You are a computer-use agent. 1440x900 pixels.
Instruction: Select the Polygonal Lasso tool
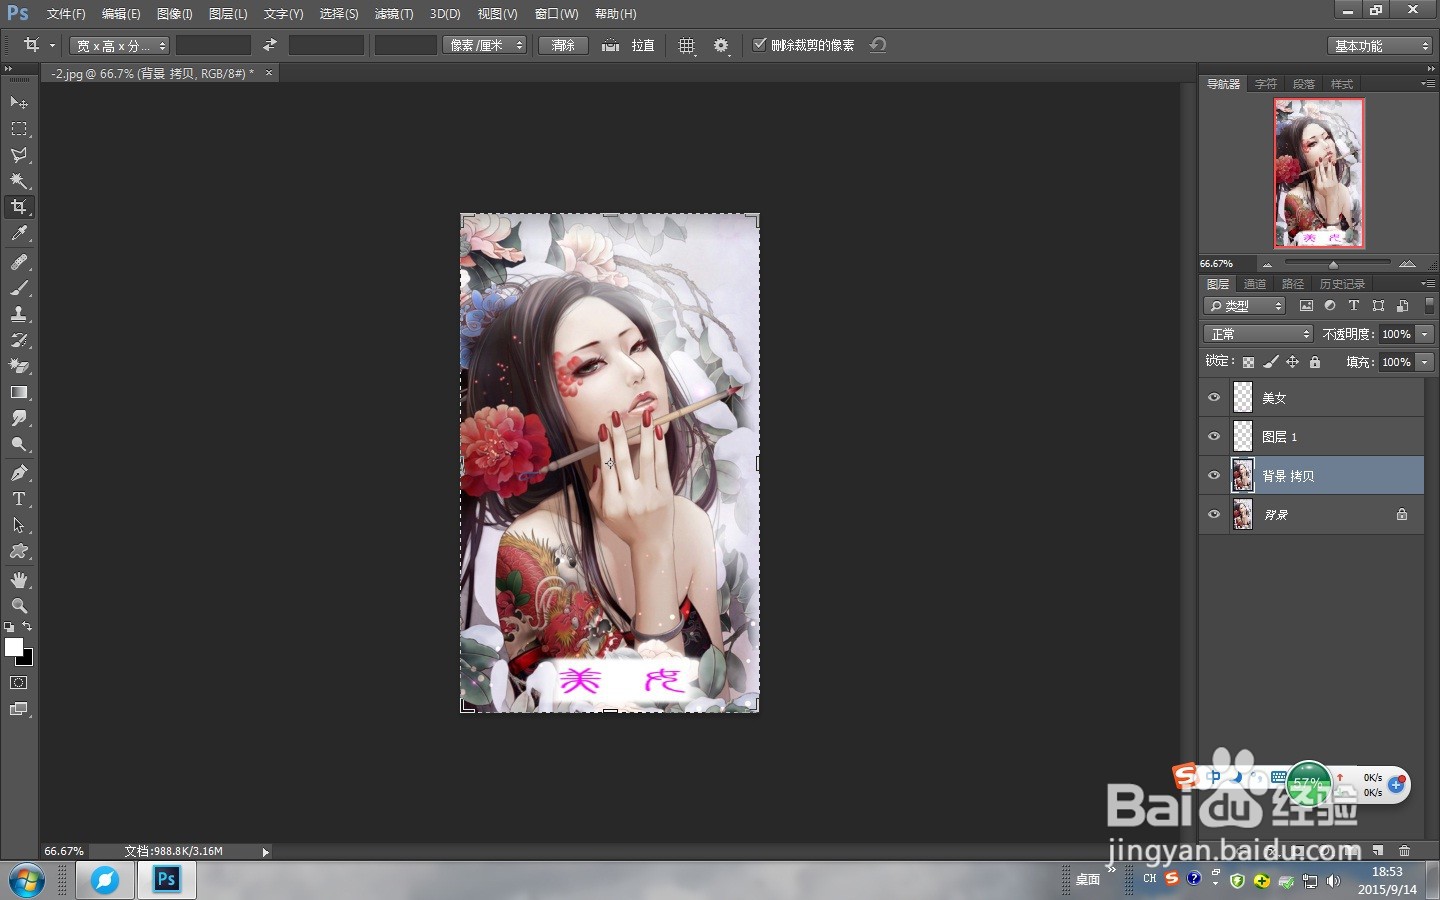click(18, 154)
